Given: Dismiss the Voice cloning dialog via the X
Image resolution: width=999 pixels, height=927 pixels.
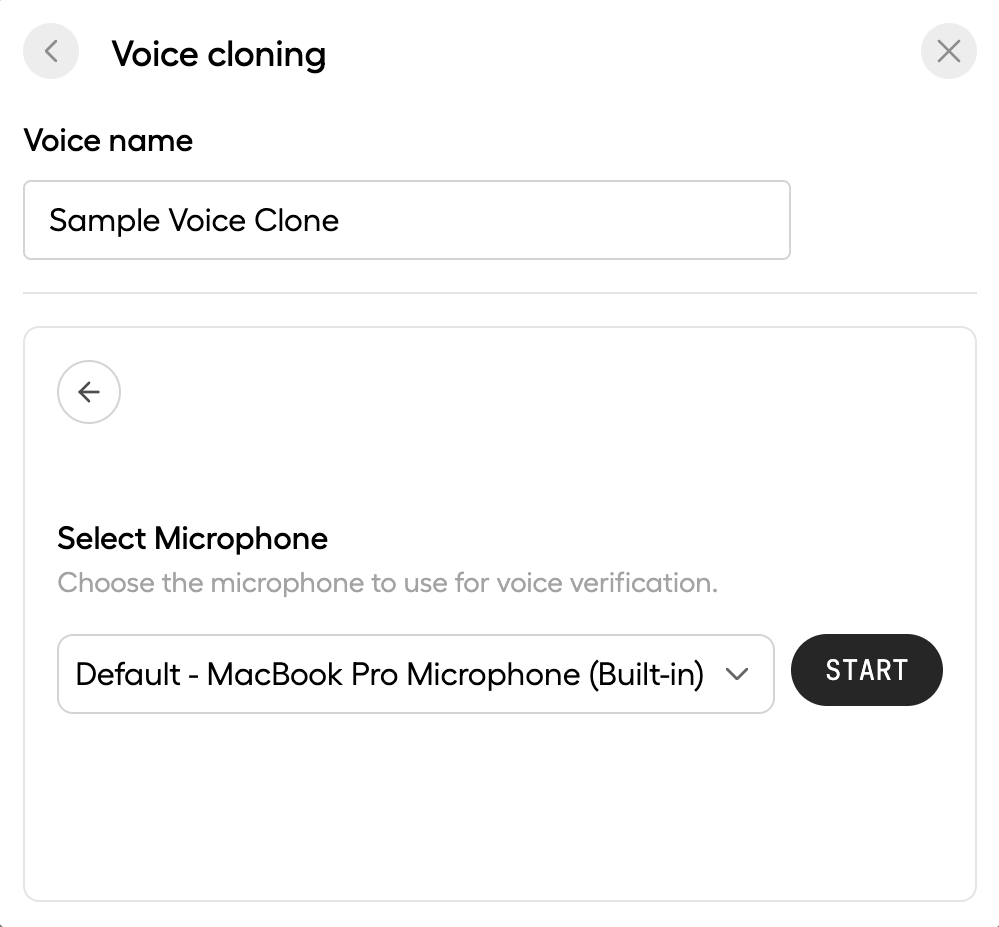Looking at the screenshot, I should click(x=947, y=51).
